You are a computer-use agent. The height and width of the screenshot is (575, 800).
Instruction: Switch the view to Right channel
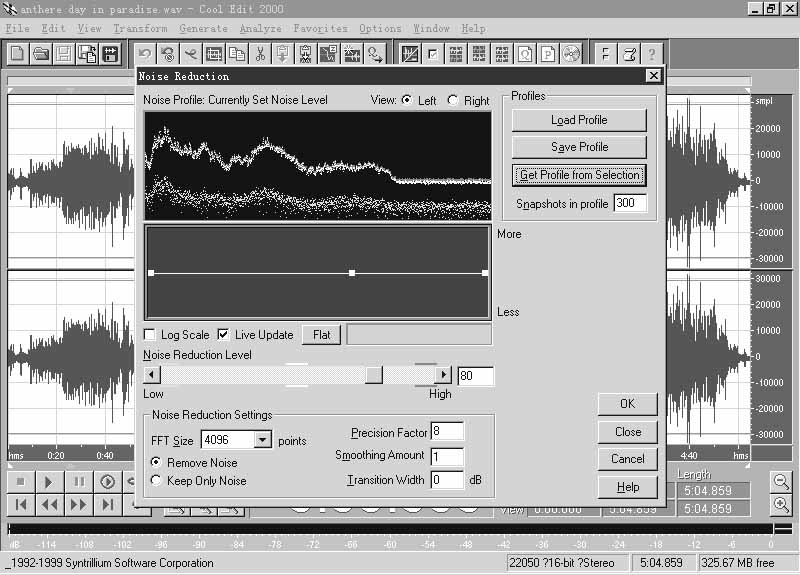[x=453, y=101]
